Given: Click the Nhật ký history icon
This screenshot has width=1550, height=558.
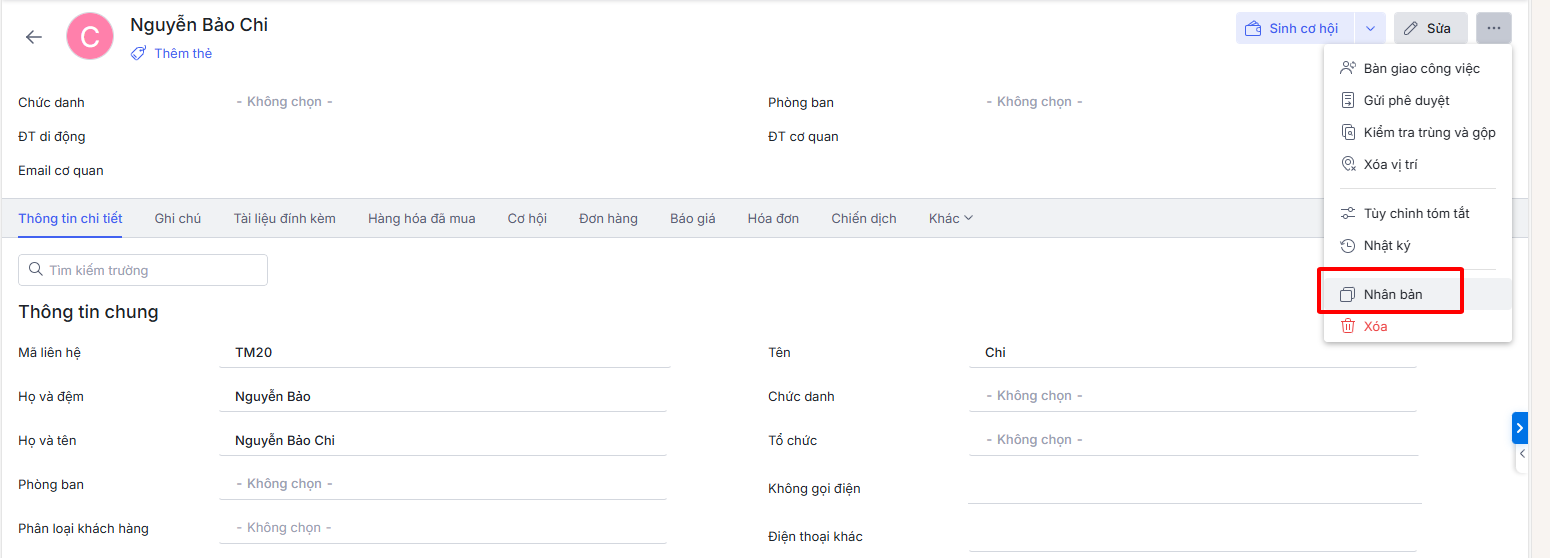Looking at the screenshot, I should [1348, 246].
